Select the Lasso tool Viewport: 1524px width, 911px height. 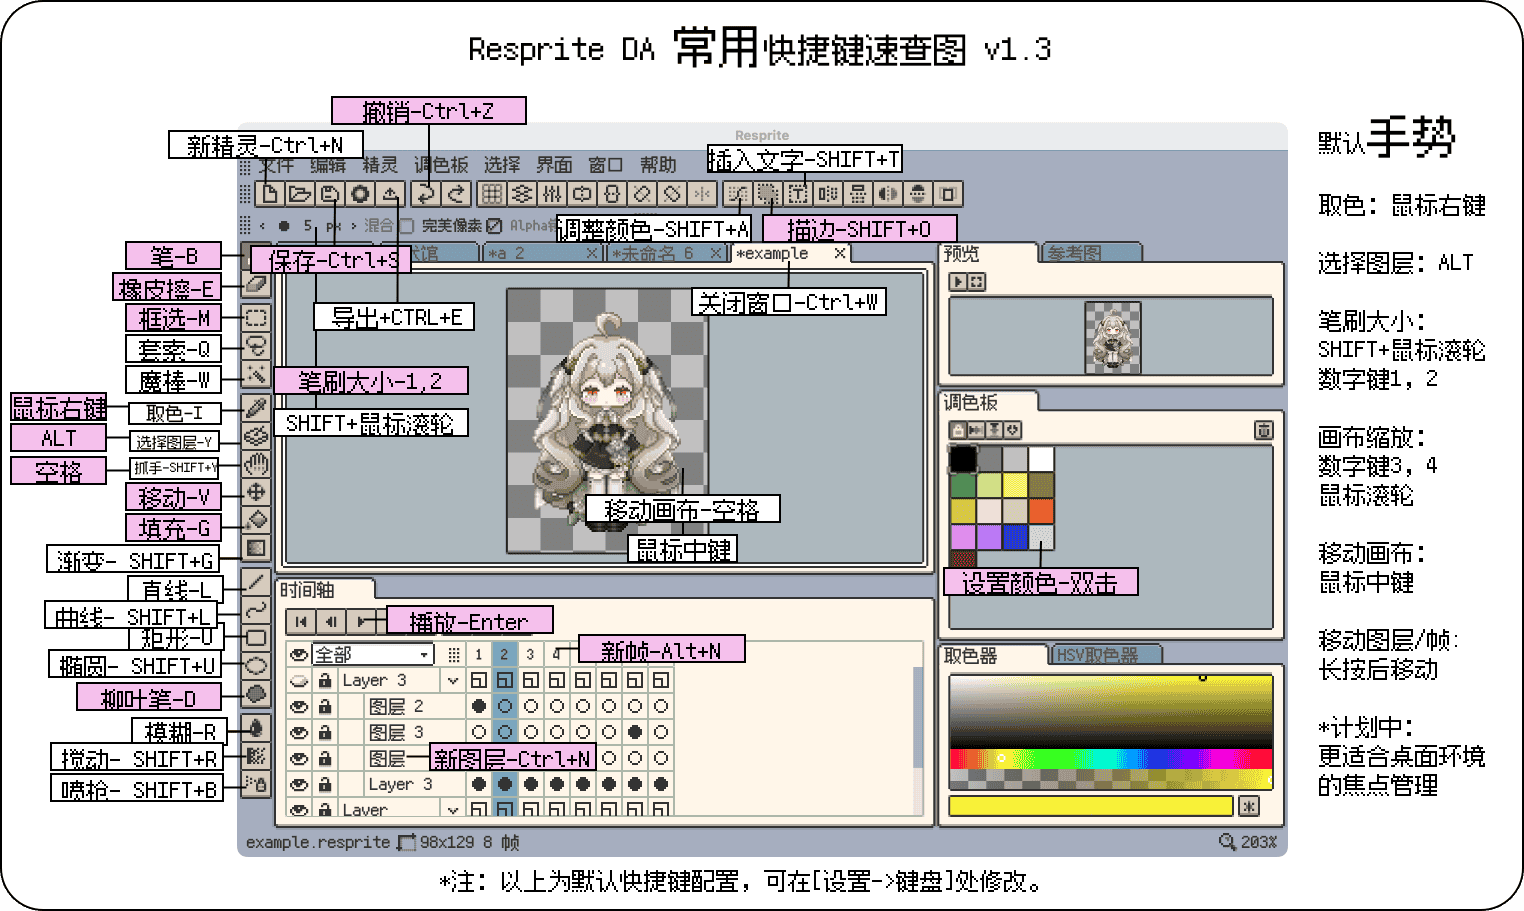pos(257,346)
